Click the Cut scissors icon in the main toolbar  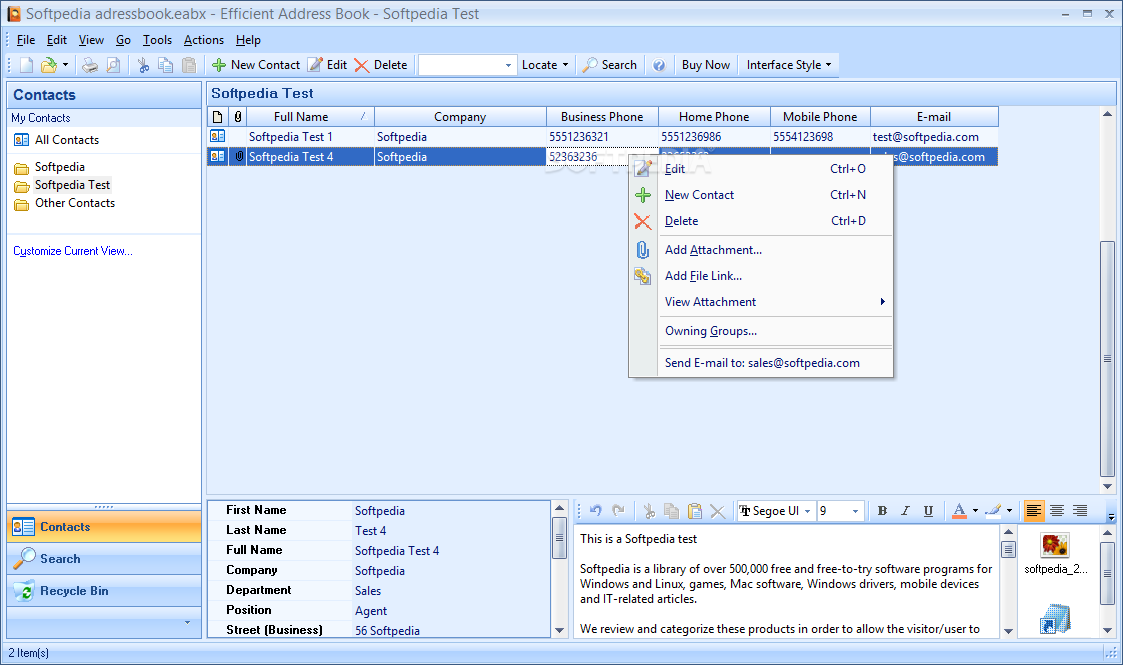(x=143, y=65)
